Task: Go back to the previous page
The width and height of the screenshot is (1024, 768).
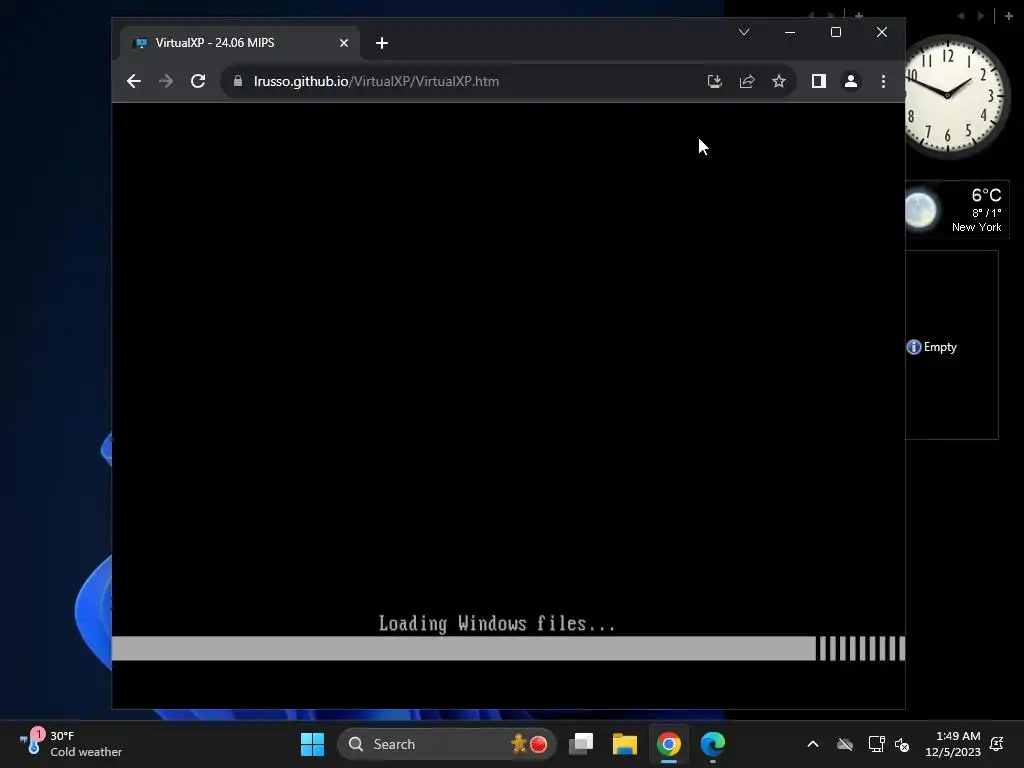Action: pyautogui.click(x=134, y=81)
